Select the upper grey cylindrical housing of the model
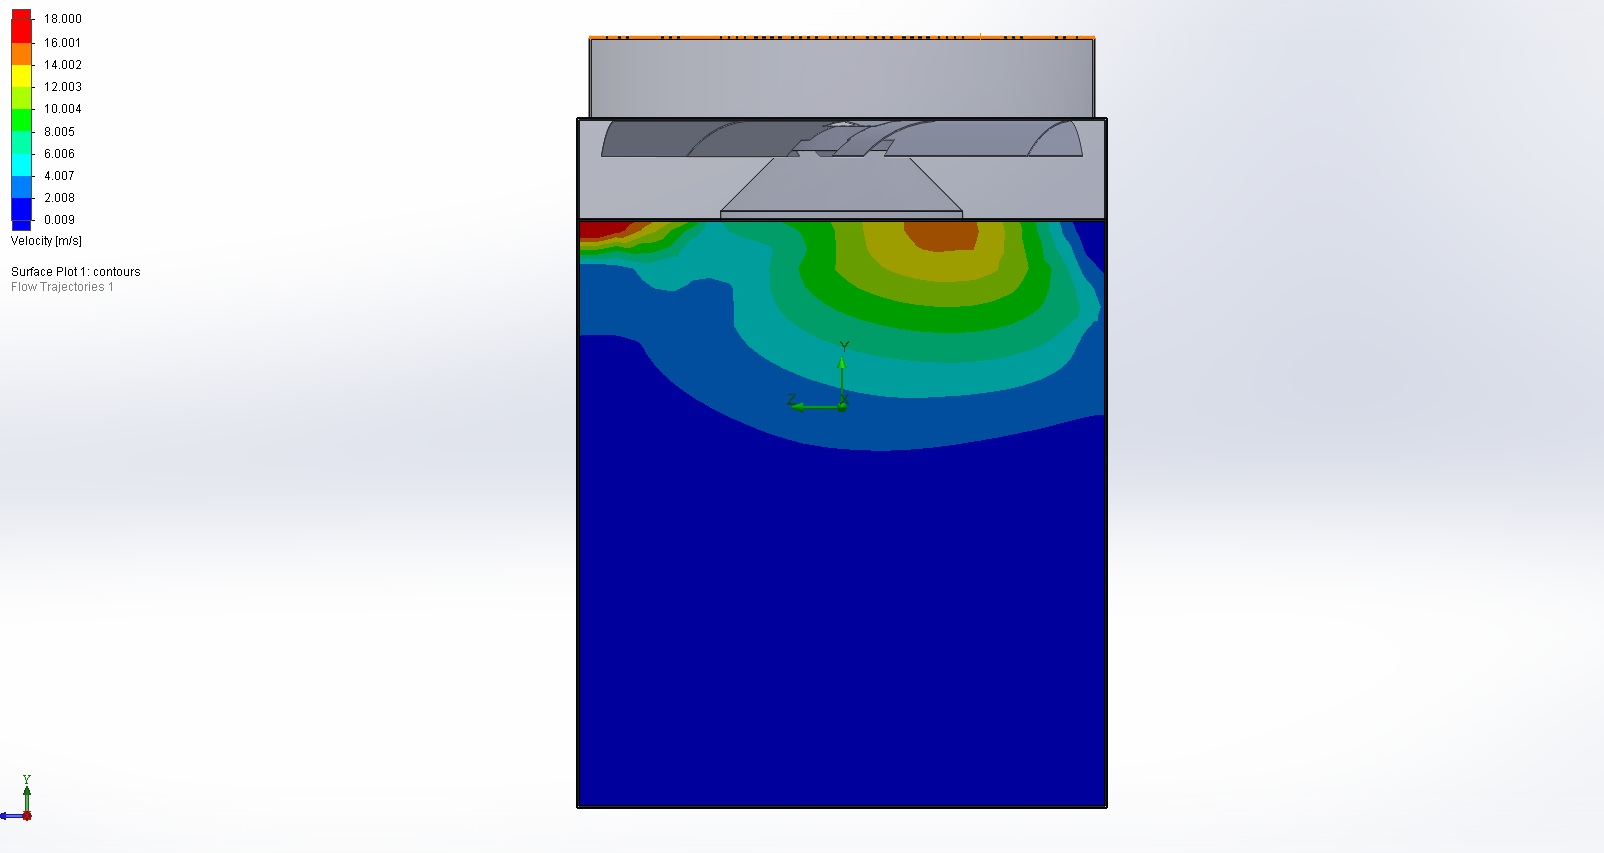1604x853 pixels. 842,78
